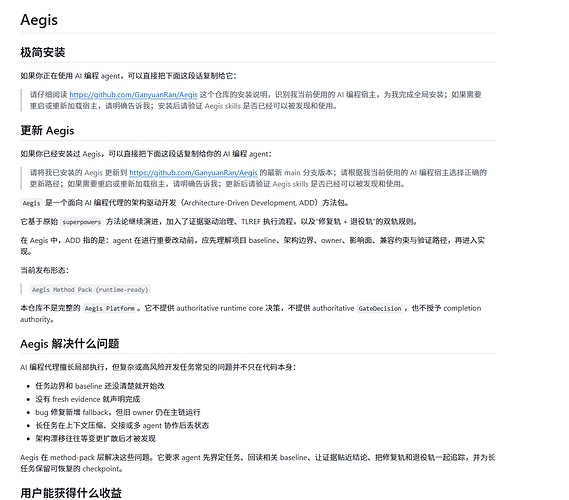Click the '用户能获得什么收益' heading
This screenshot has height=500, width=569.
71,493
